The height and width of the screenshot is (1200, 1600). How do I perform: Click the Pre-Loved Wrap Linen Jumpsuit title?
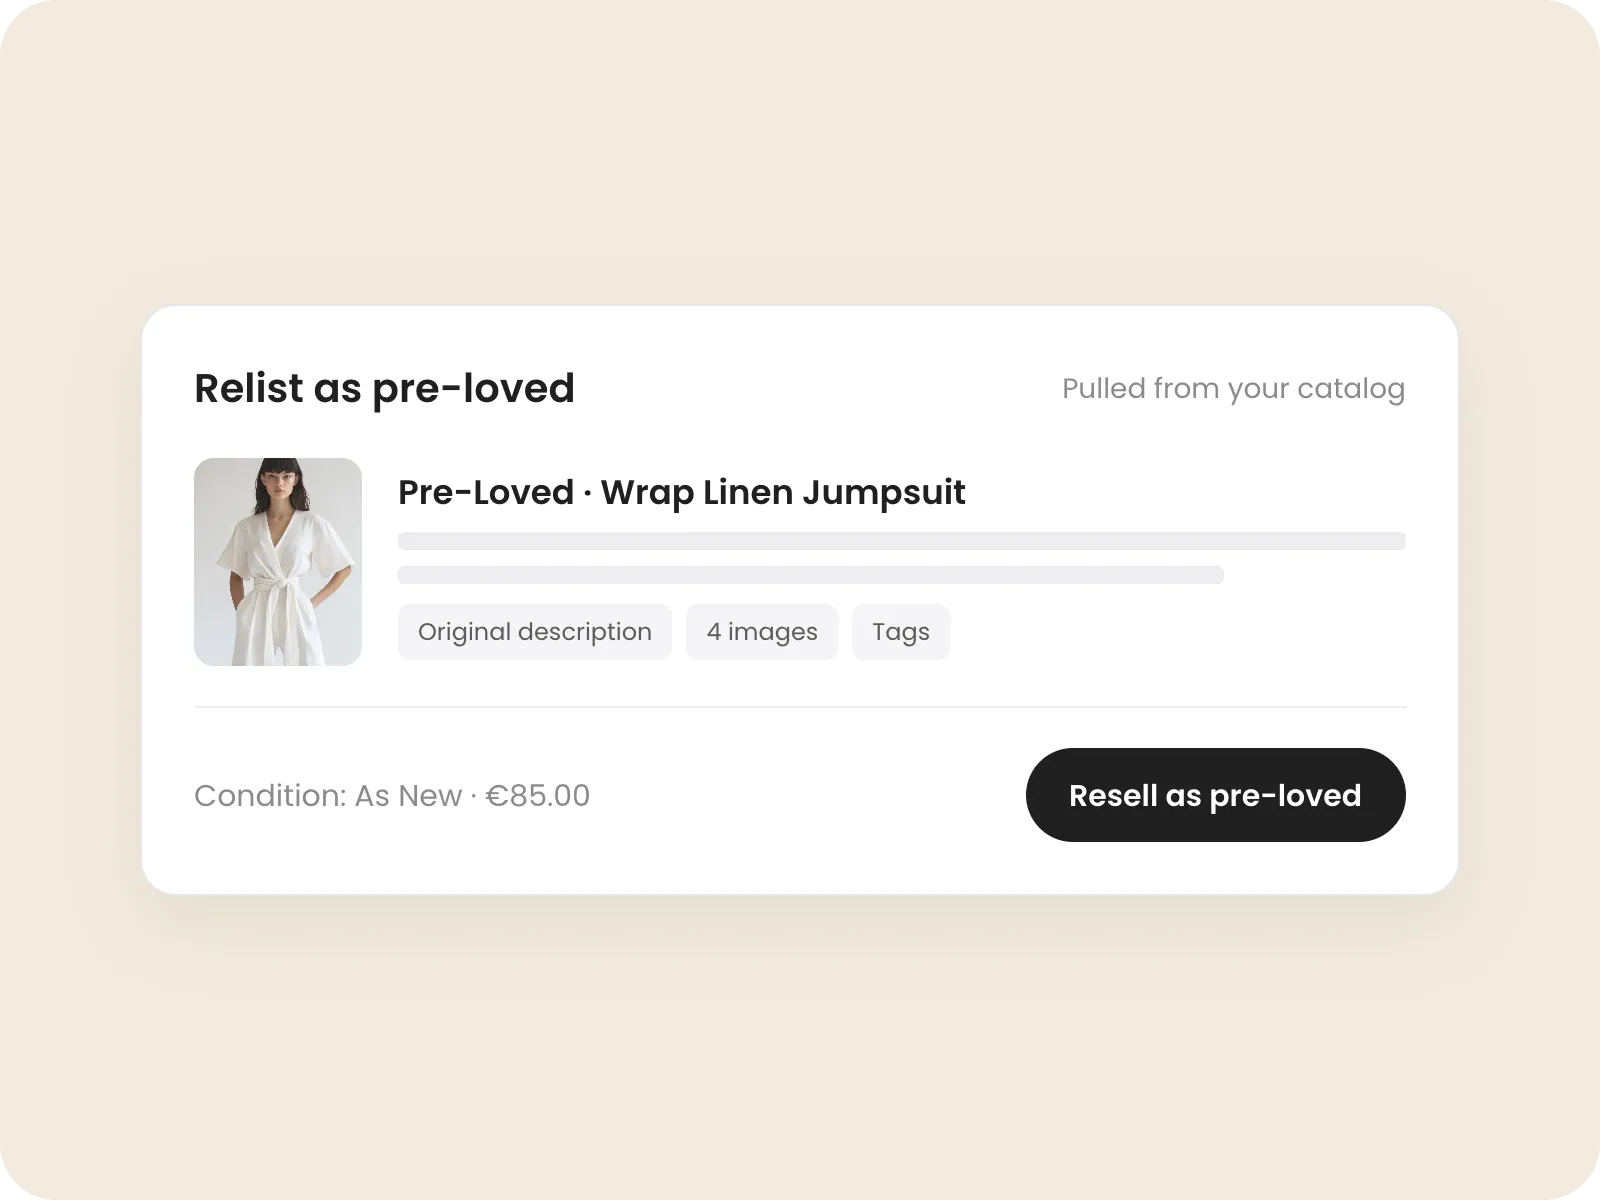pos(682,492)
